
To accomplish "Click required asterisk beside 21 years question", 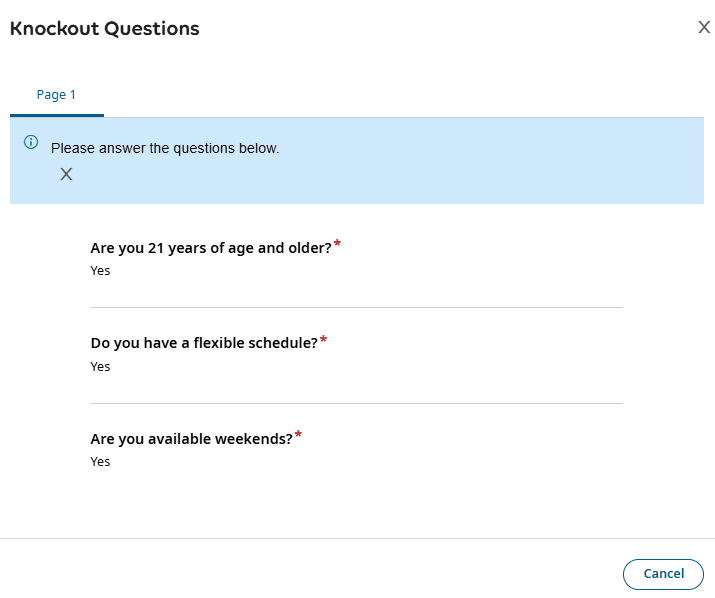I will (x=337, y=244).
